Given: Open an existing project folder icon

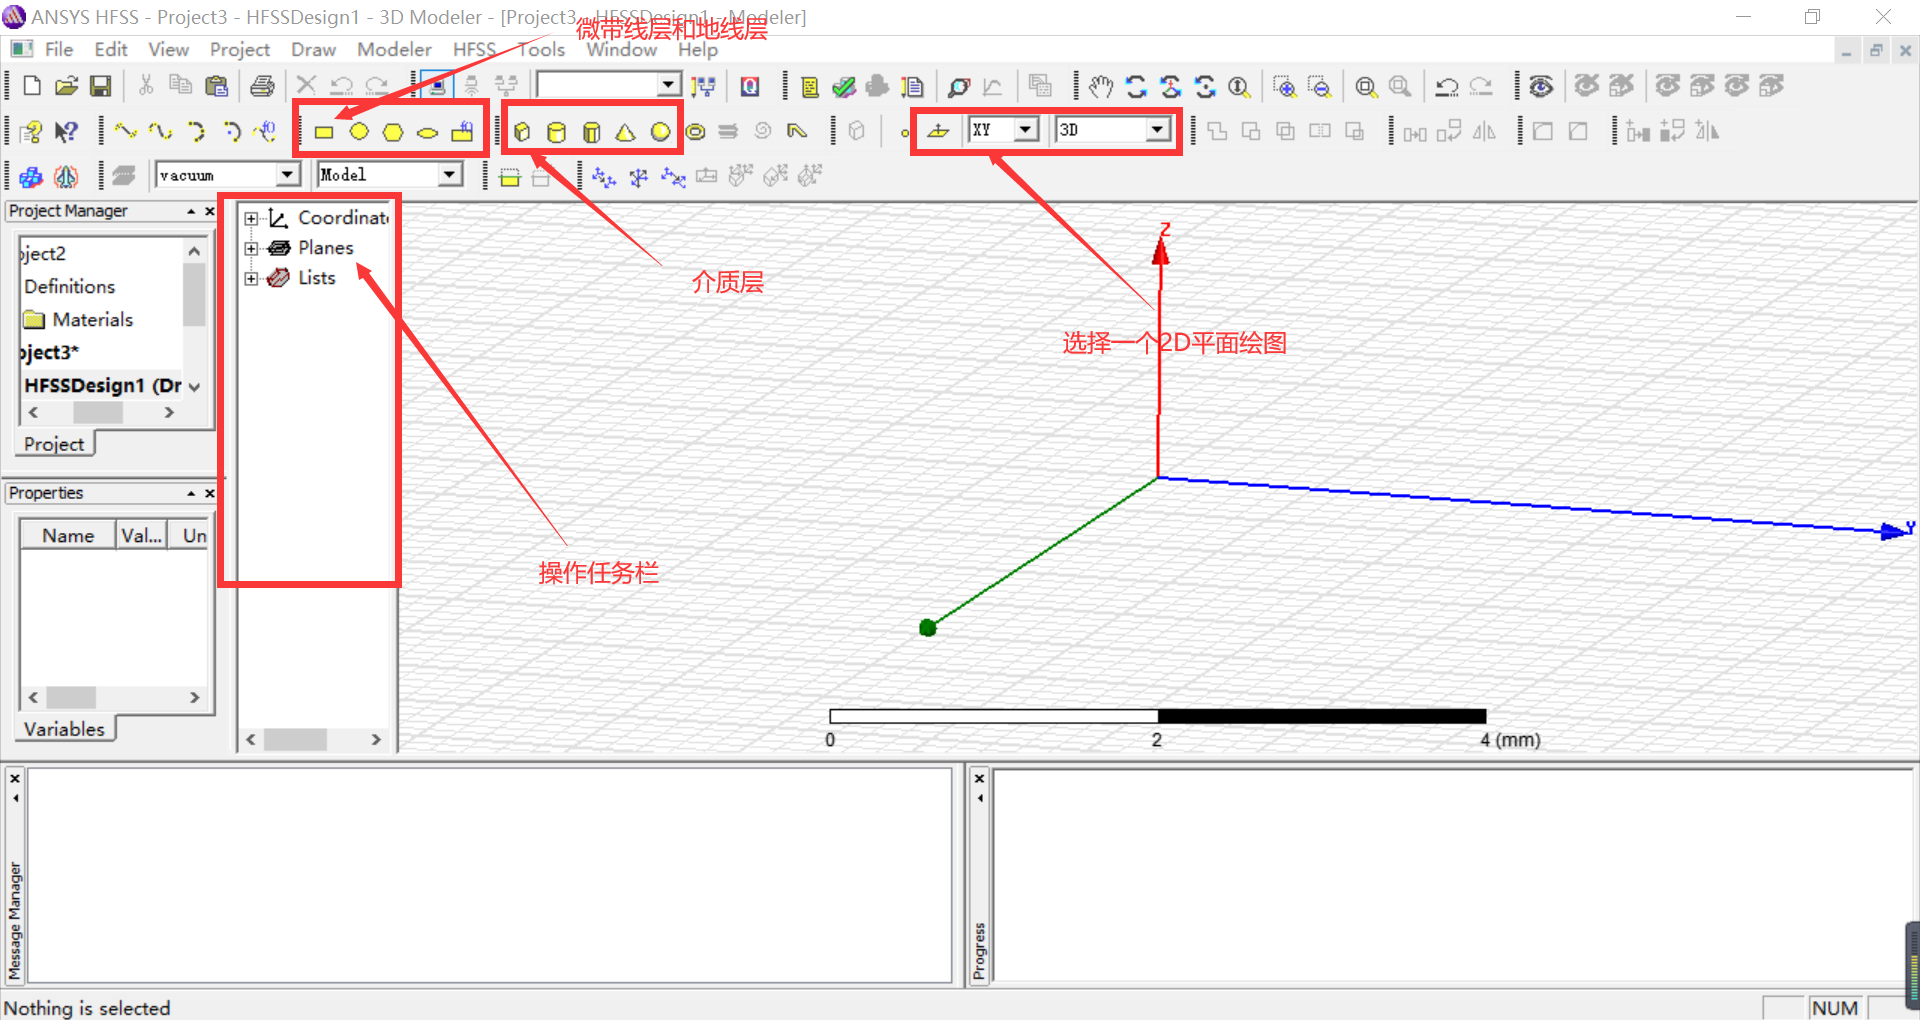Looking at the screenshot, I should (66, 86).
